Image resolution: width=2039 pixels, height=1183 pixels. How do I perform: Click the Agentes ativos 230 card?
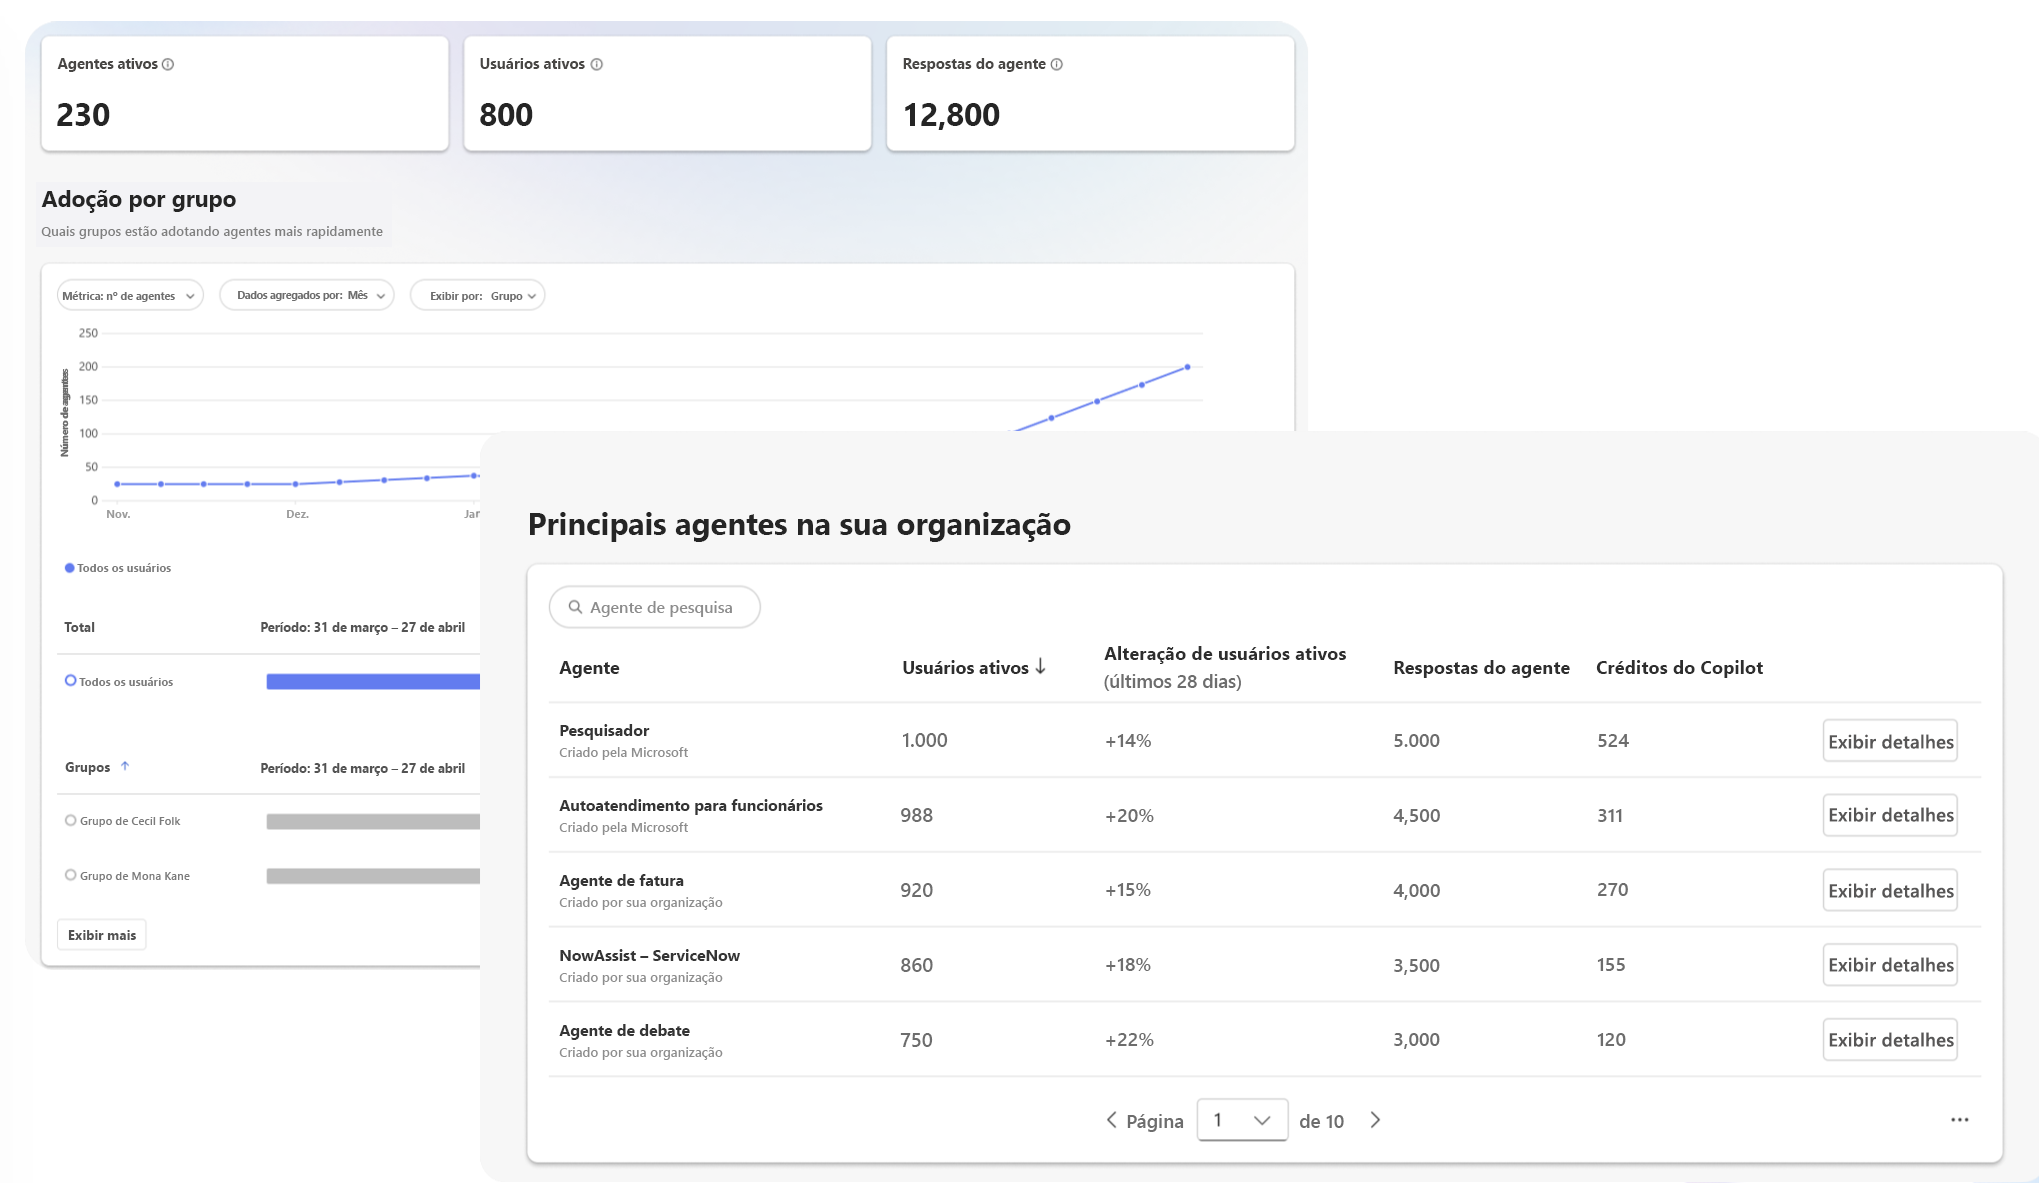(x=245, y=94)
